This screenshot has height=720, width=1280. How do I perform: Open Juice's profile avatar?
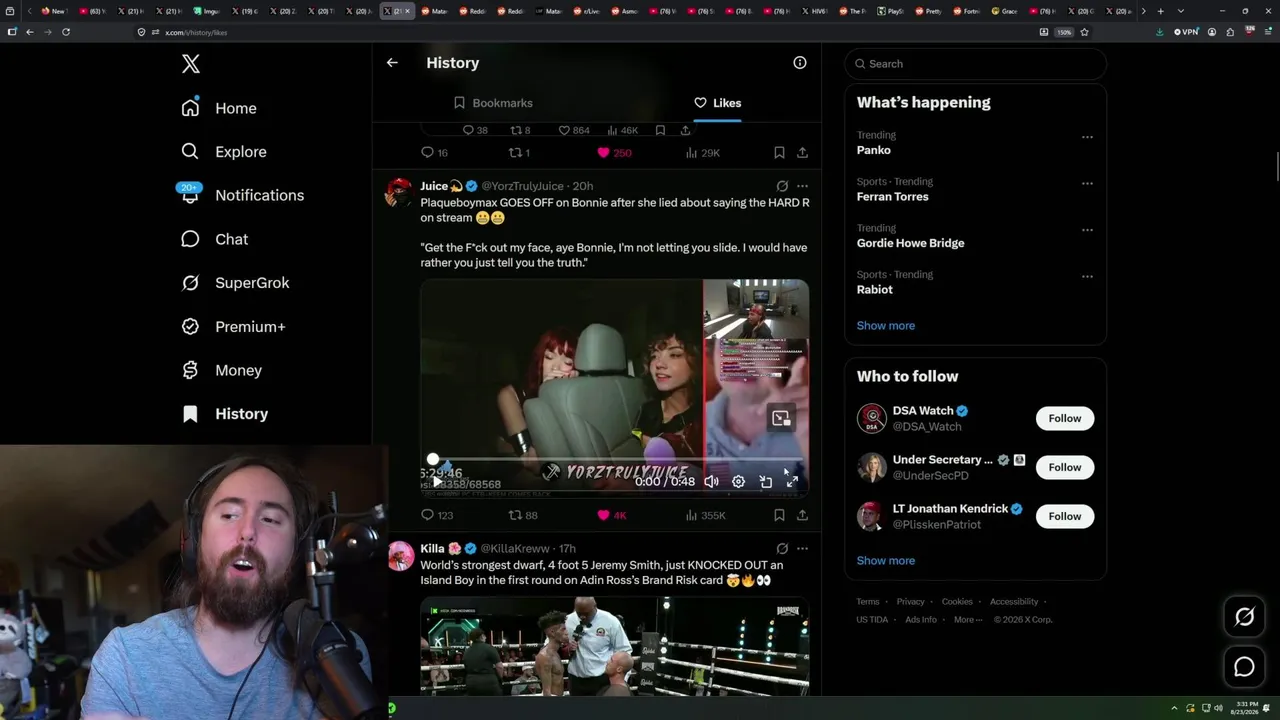[x=399, y=192]
